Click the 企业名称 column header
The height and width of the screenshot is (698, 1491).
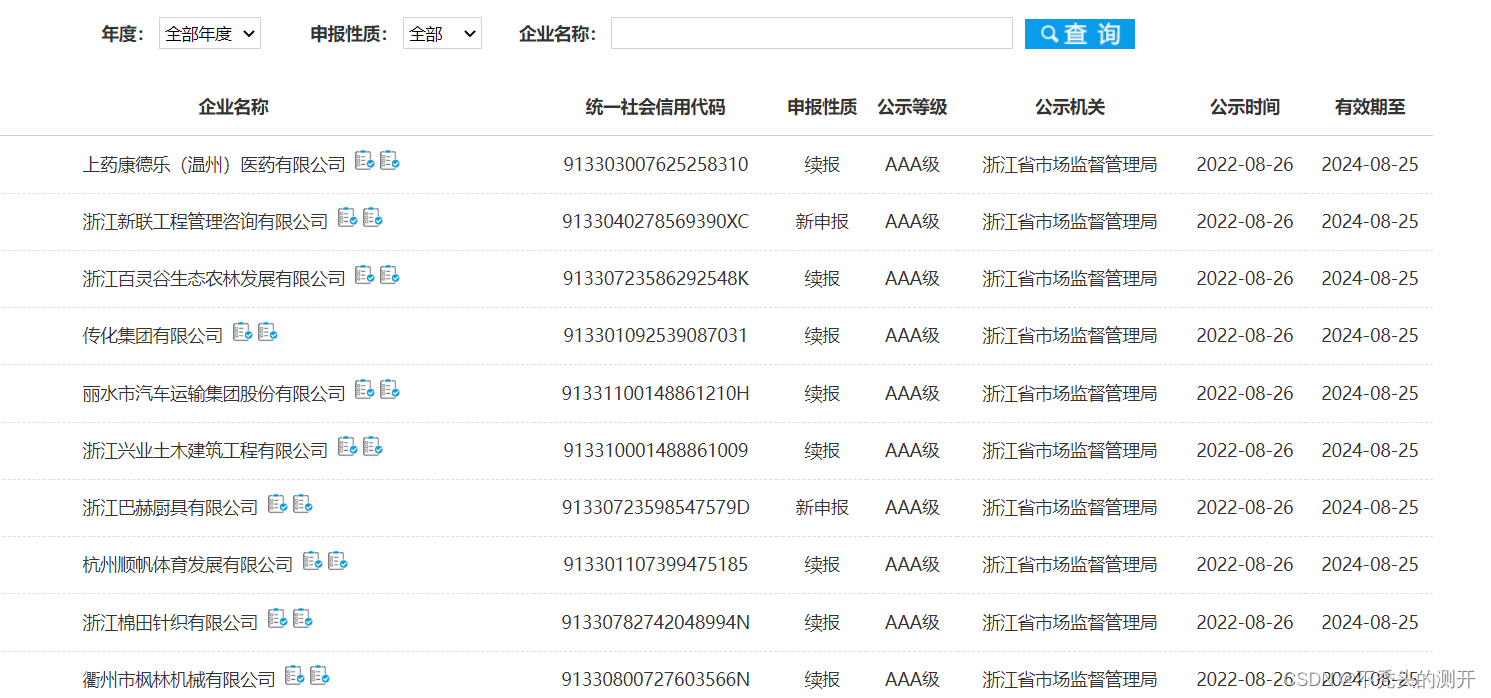(233, 107)
